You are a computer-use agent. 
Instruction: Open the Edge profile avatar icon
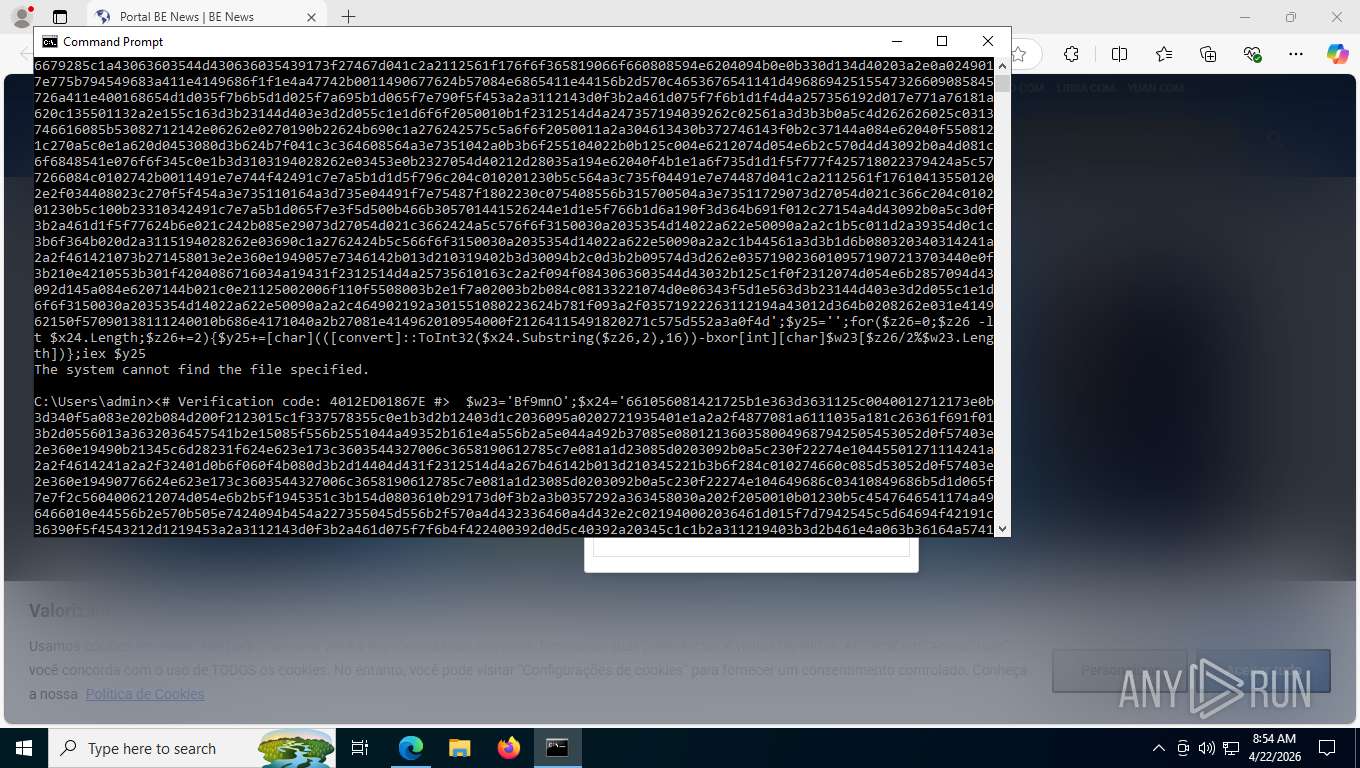21,17
